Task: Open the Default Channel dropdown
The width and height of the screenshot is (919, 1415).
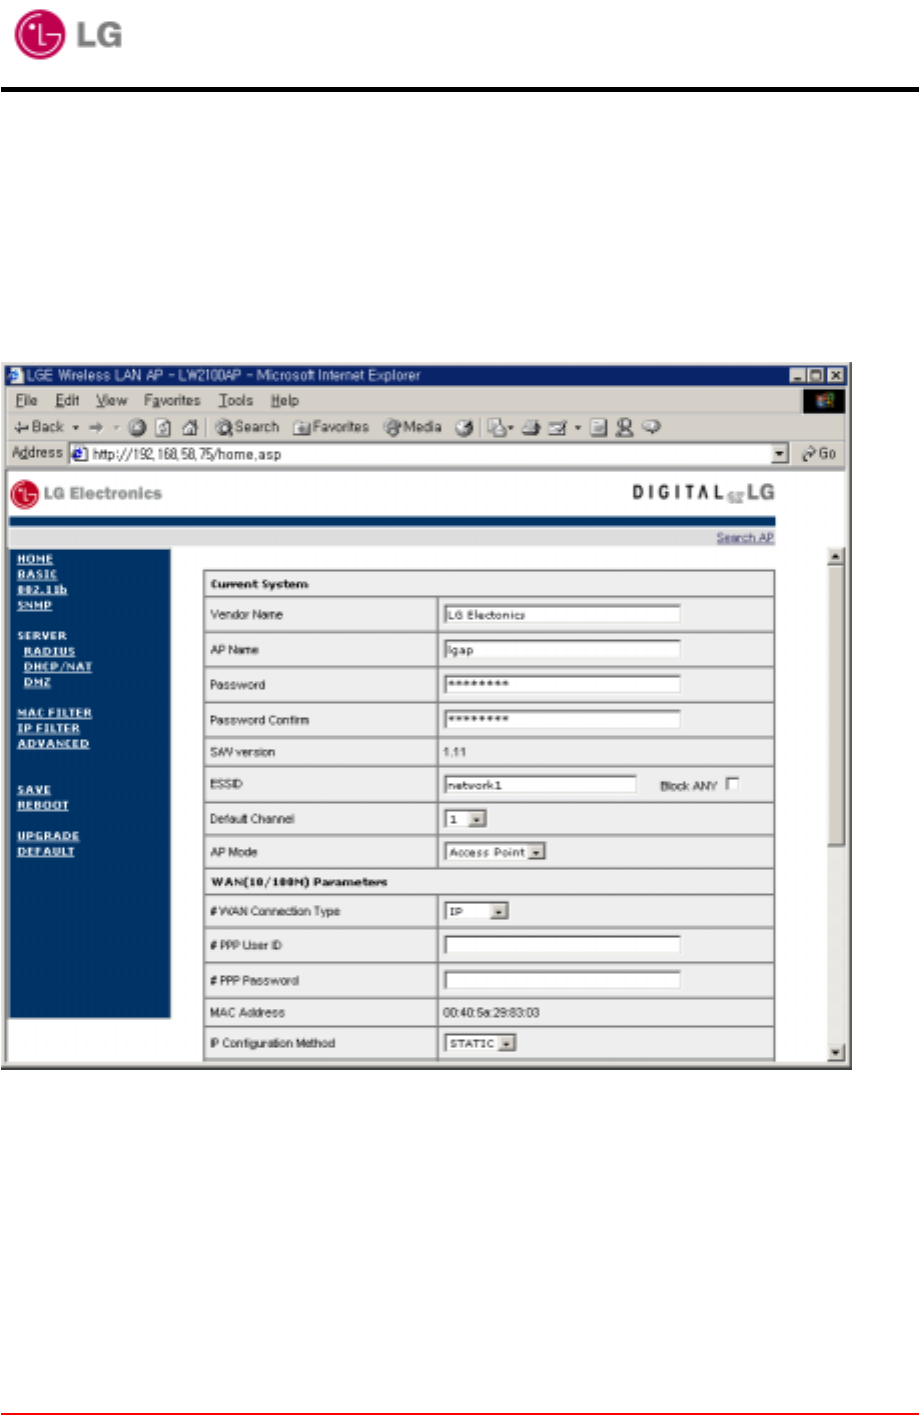Action: point(465,819)
